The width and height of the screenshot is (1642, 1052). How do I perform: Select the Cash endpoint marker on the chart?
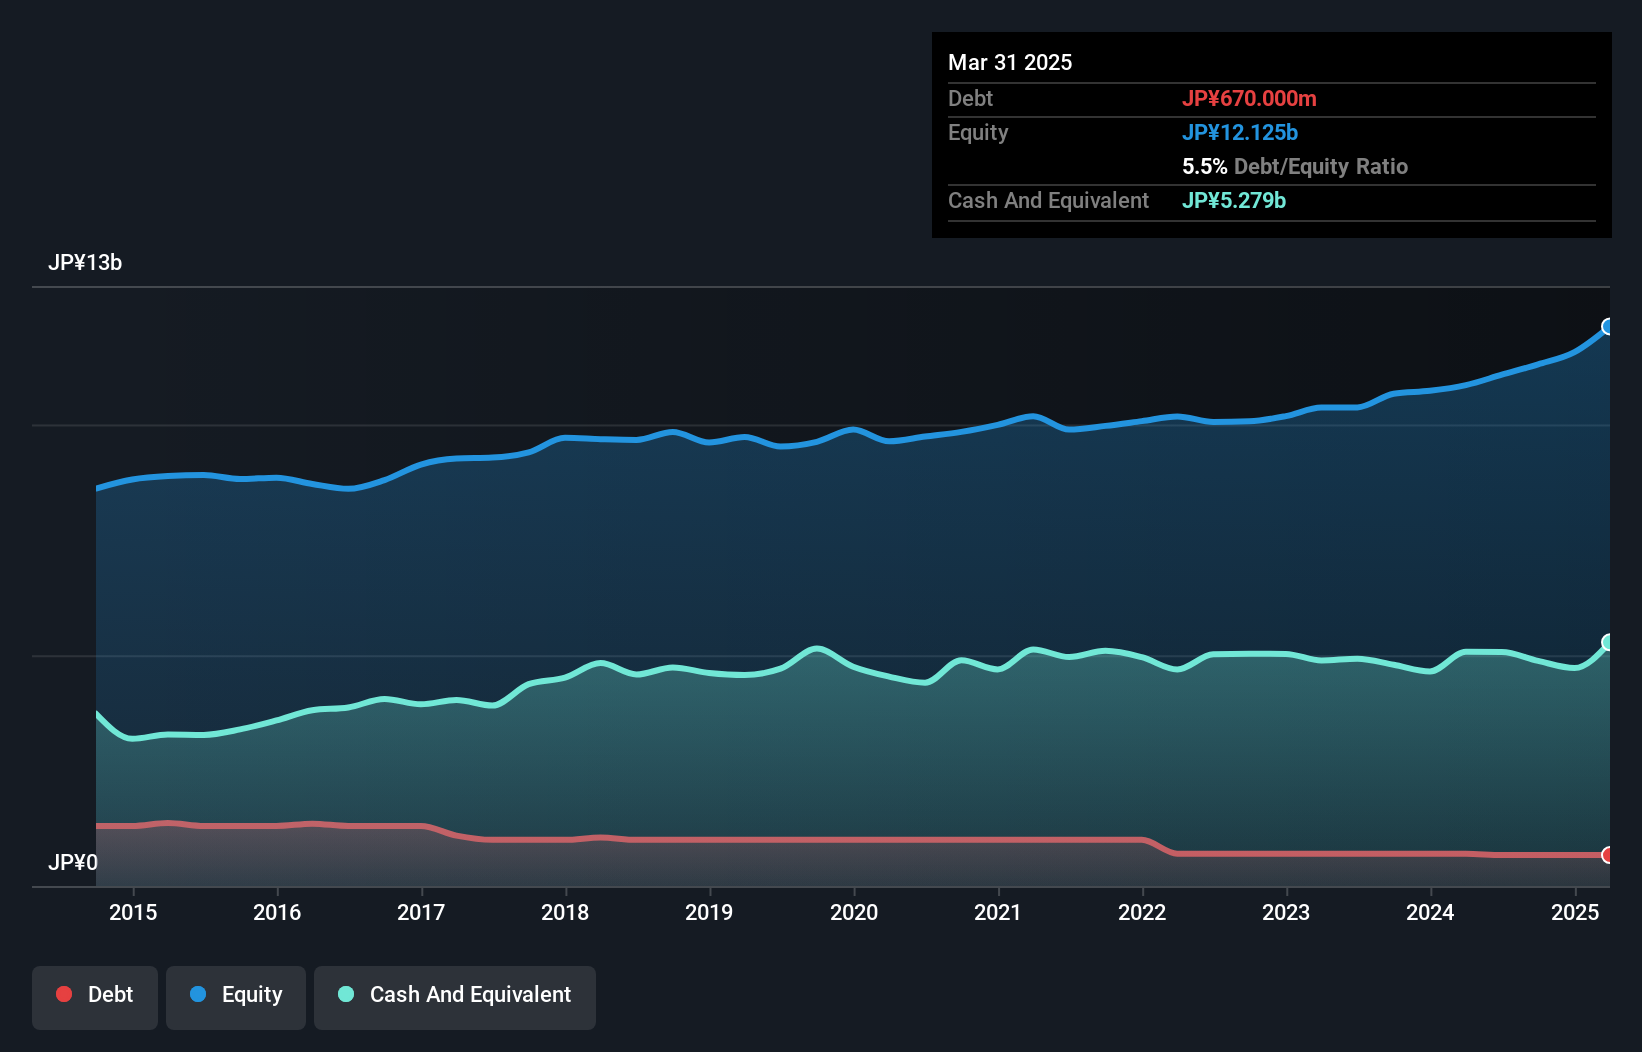(1607, 641)
